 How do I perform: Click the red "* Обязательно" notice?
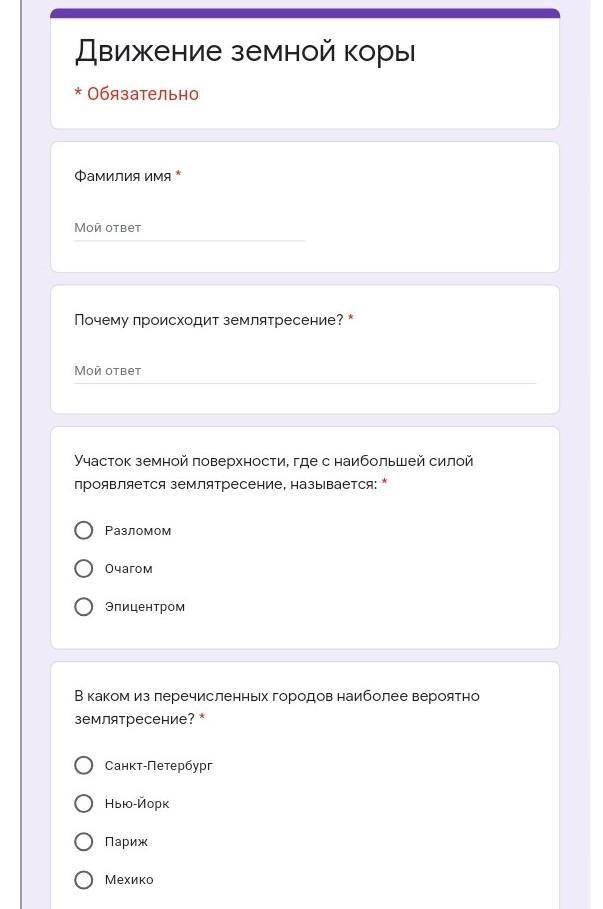click(136, 94)
